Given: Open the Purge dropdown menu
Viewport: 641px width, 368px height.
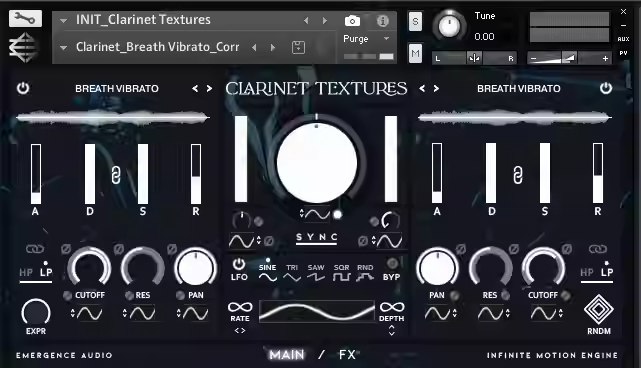Looking at the screenshot, I should [x=386, y=38].
